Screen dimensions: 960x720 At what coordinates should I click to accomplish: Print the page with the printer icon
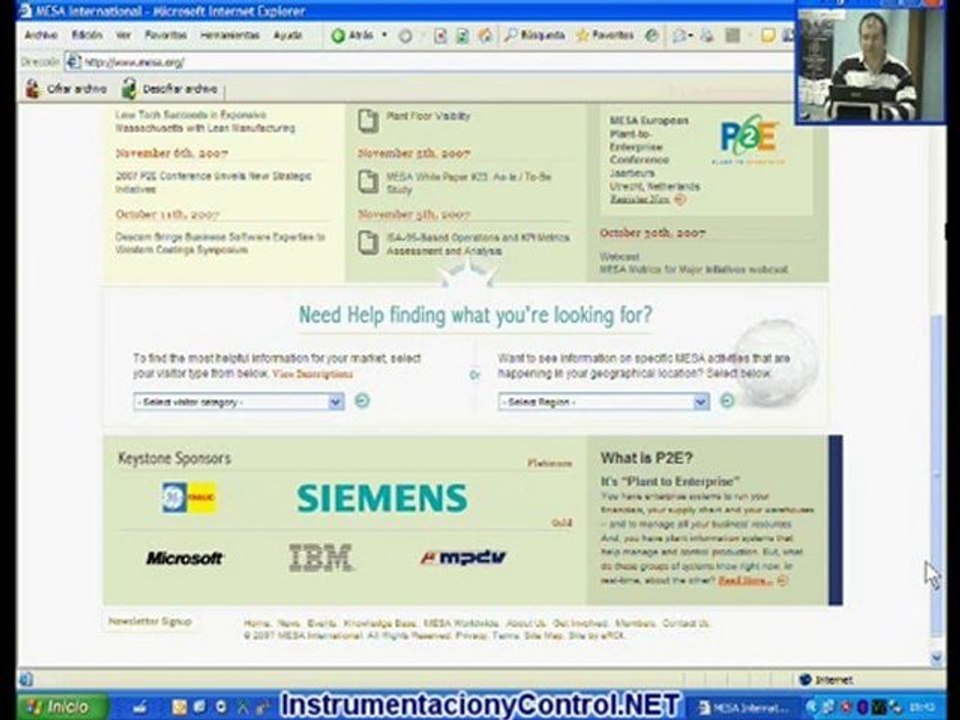click(x=707, y=36)
